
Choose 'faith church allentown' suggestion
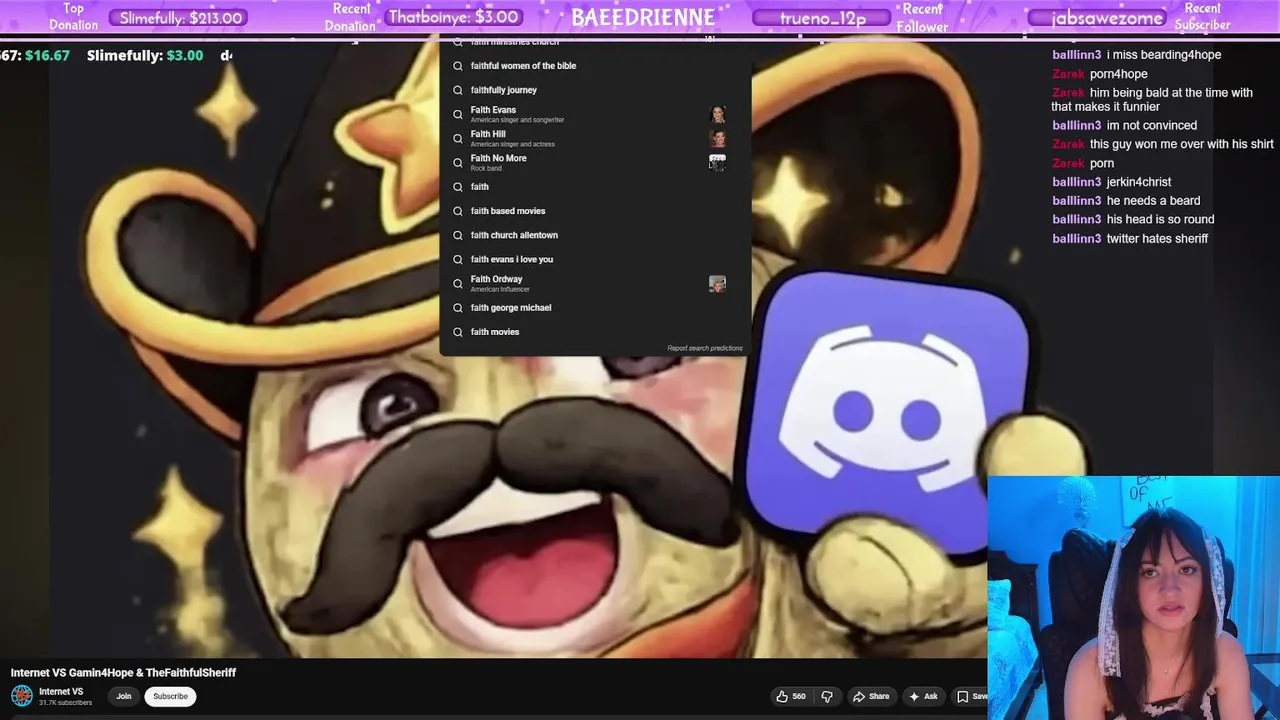(595, 235)
